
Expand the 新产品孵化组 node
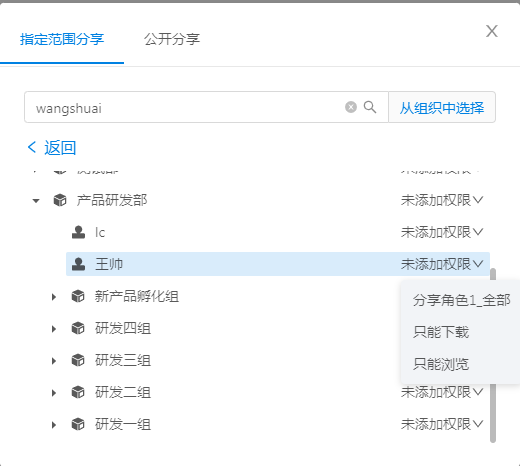[54, 296]
